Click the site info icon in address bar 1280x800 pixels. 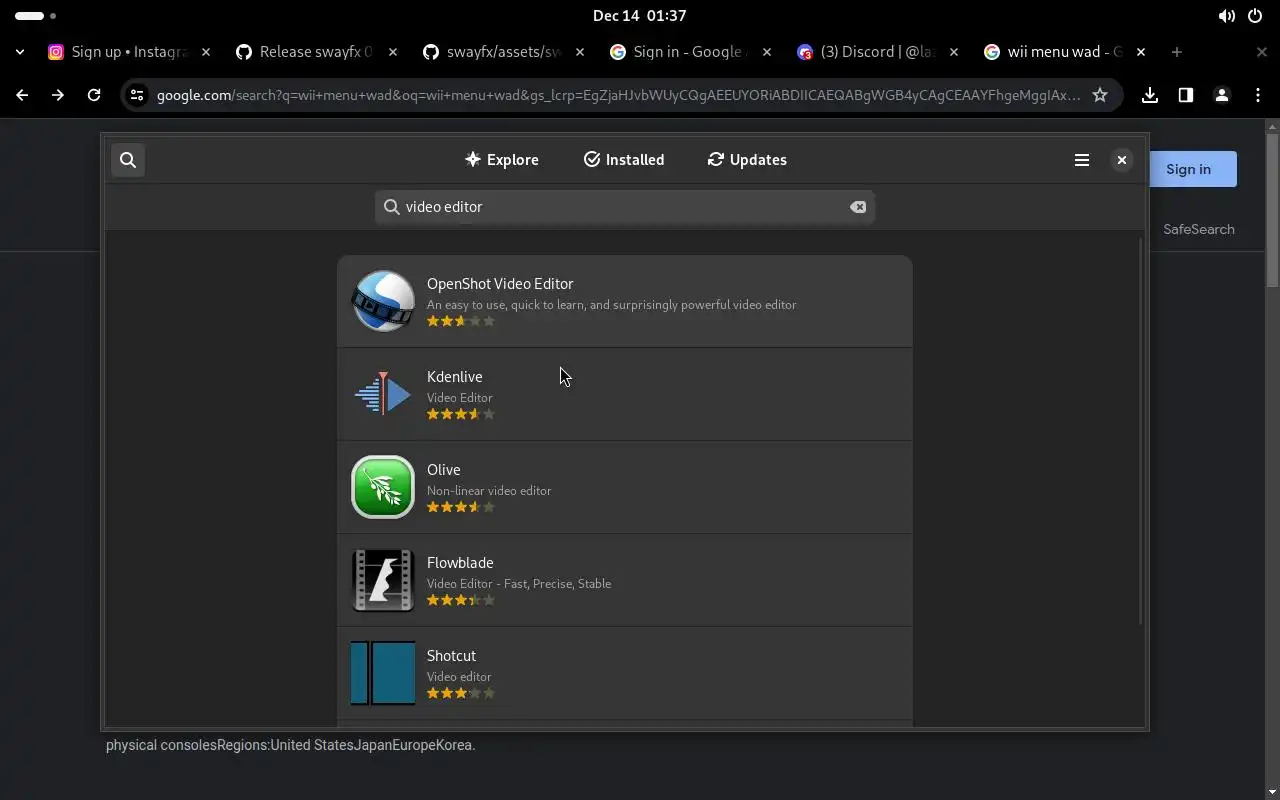click(137, 95)
